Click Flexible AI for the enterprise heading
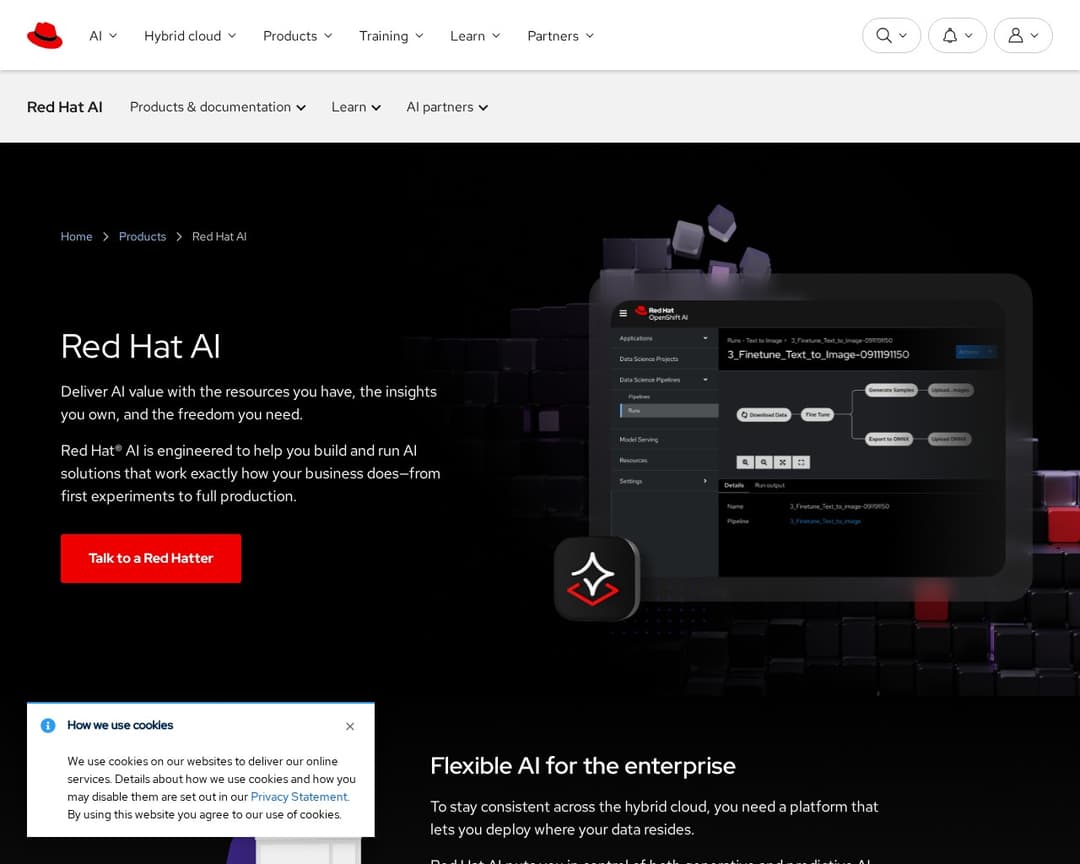This screenshot has height=864, width=1080. pos(583,765)
